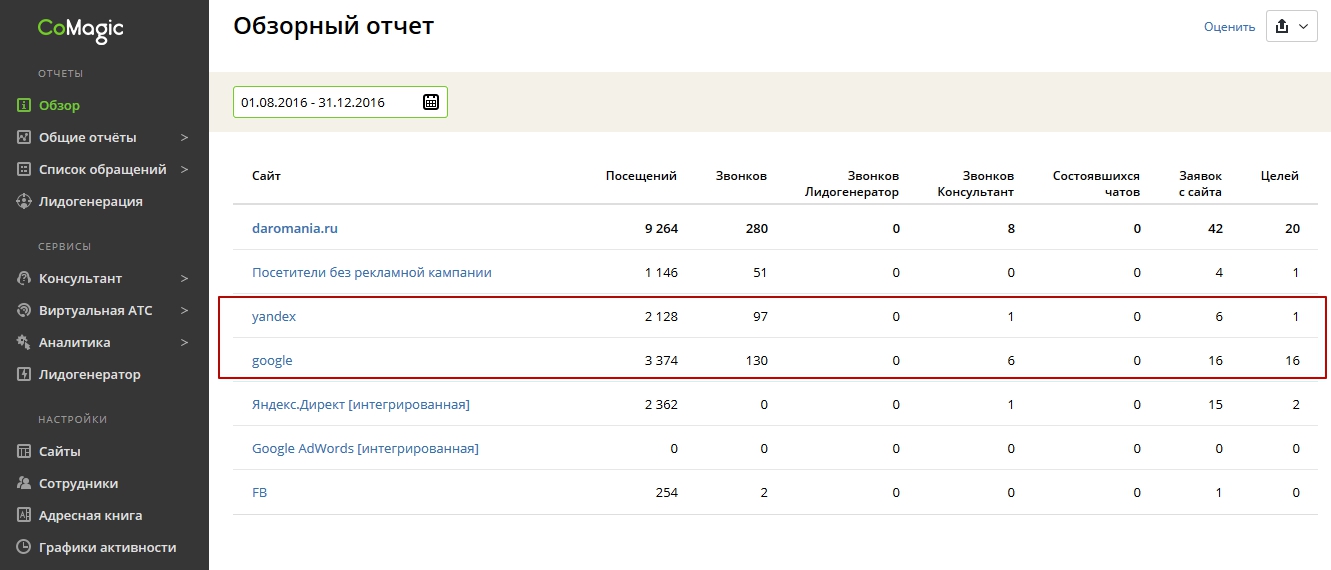Click the Звонков column header
This screenshot has width=1331, height=570.
click(742, 176)
